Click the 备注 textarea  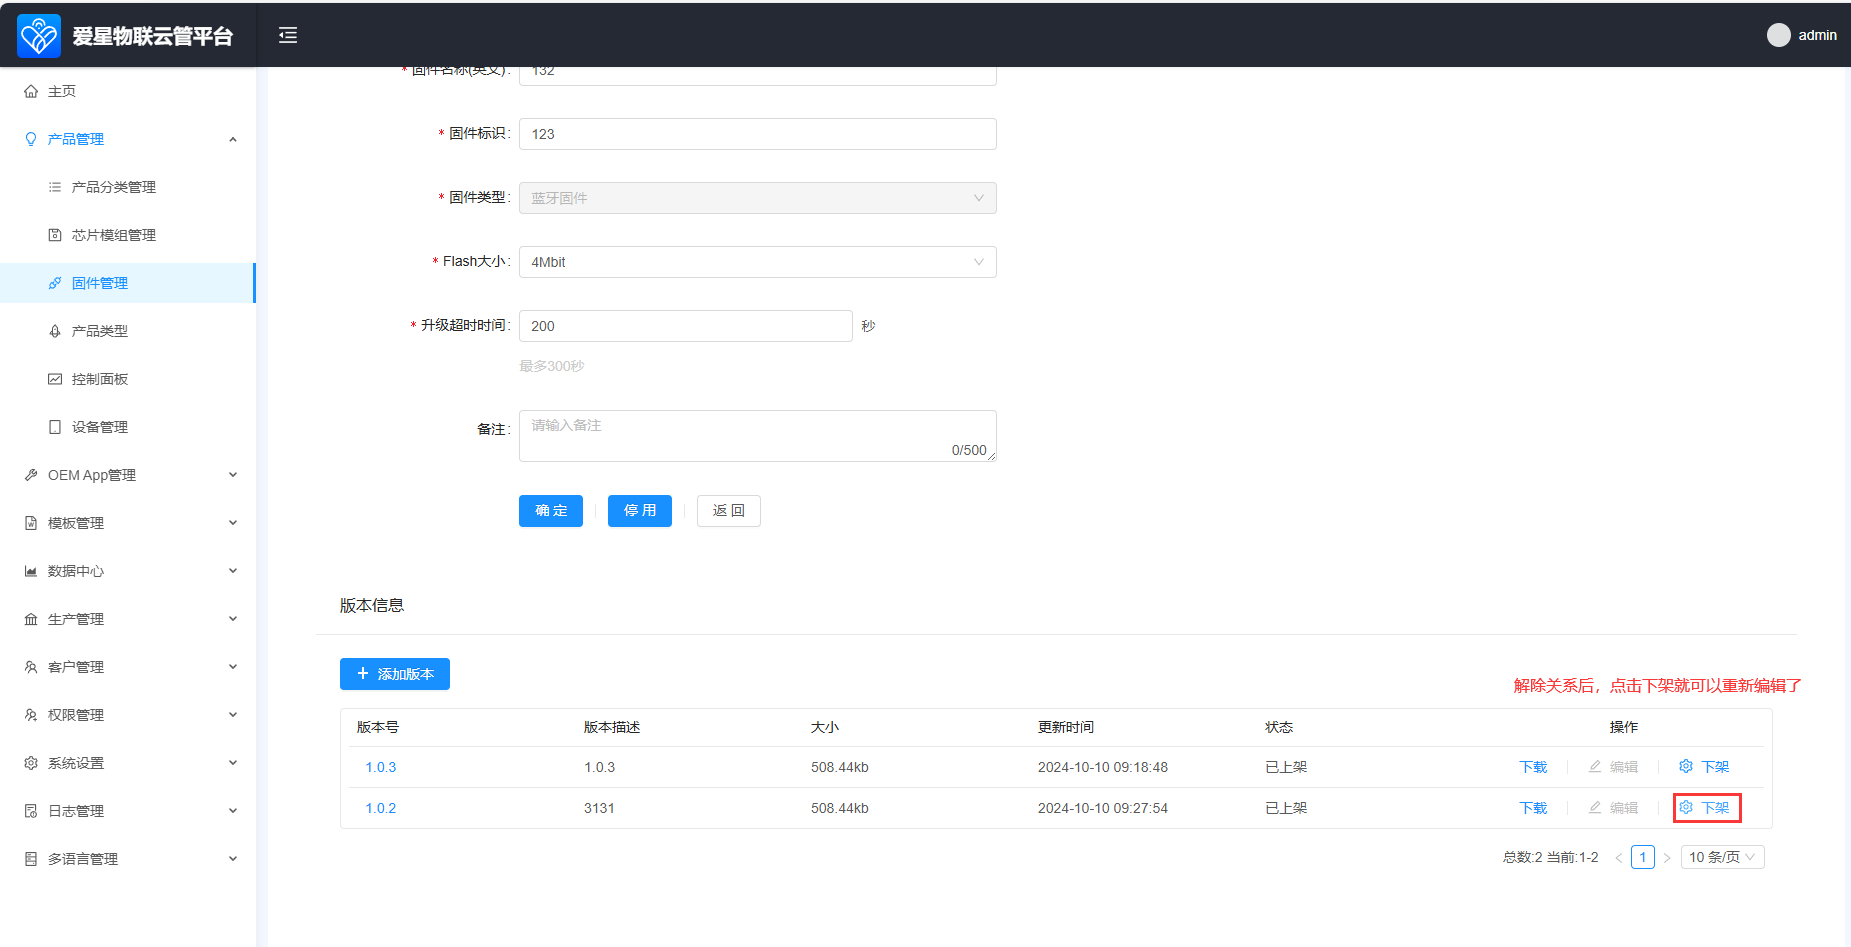(757, 436)
